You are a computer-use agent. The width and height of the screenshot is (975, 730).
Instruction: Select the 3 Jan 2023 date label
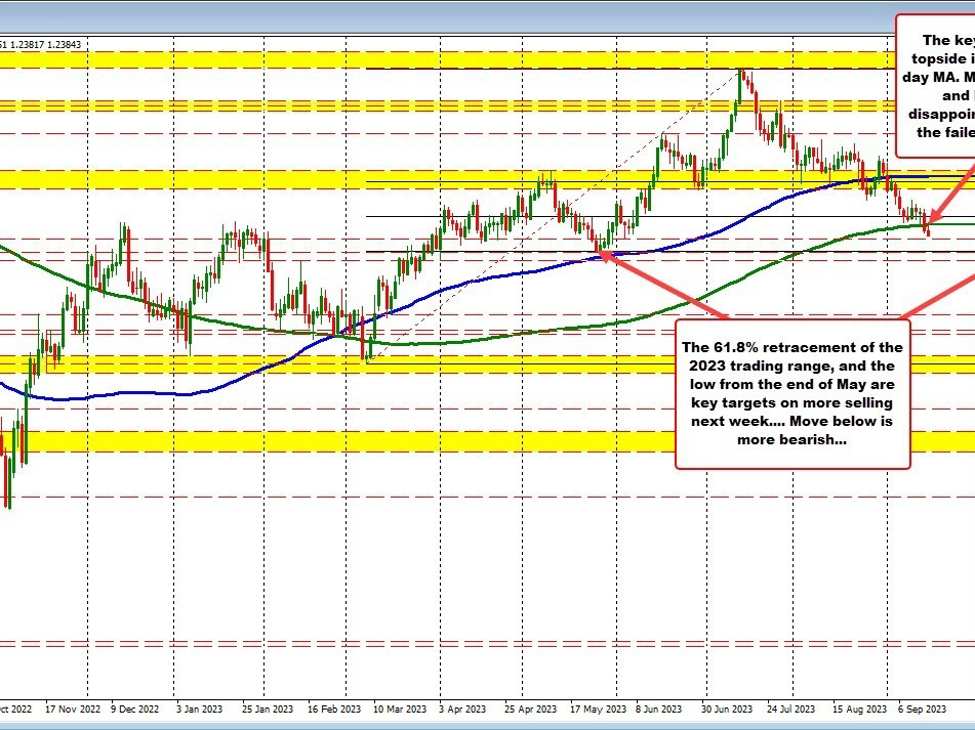click(199, 708)
